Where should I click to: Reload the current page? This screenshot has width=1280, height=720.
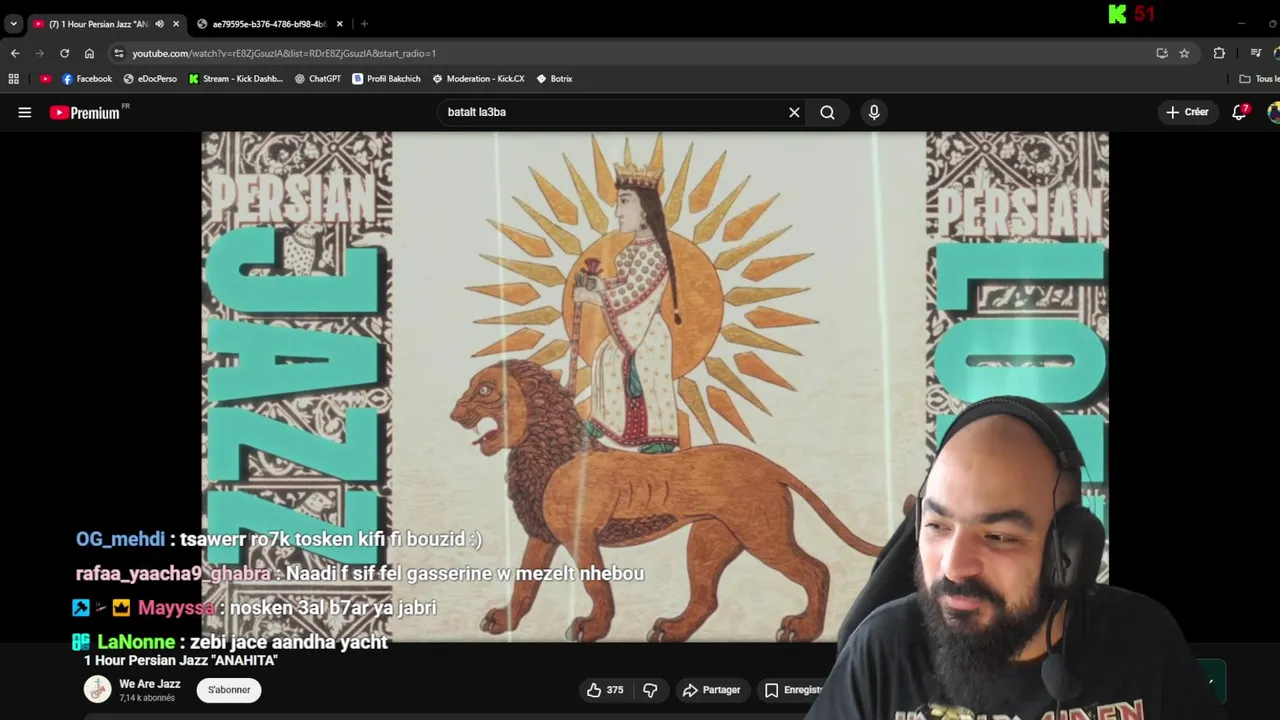[x=65, y=53]
